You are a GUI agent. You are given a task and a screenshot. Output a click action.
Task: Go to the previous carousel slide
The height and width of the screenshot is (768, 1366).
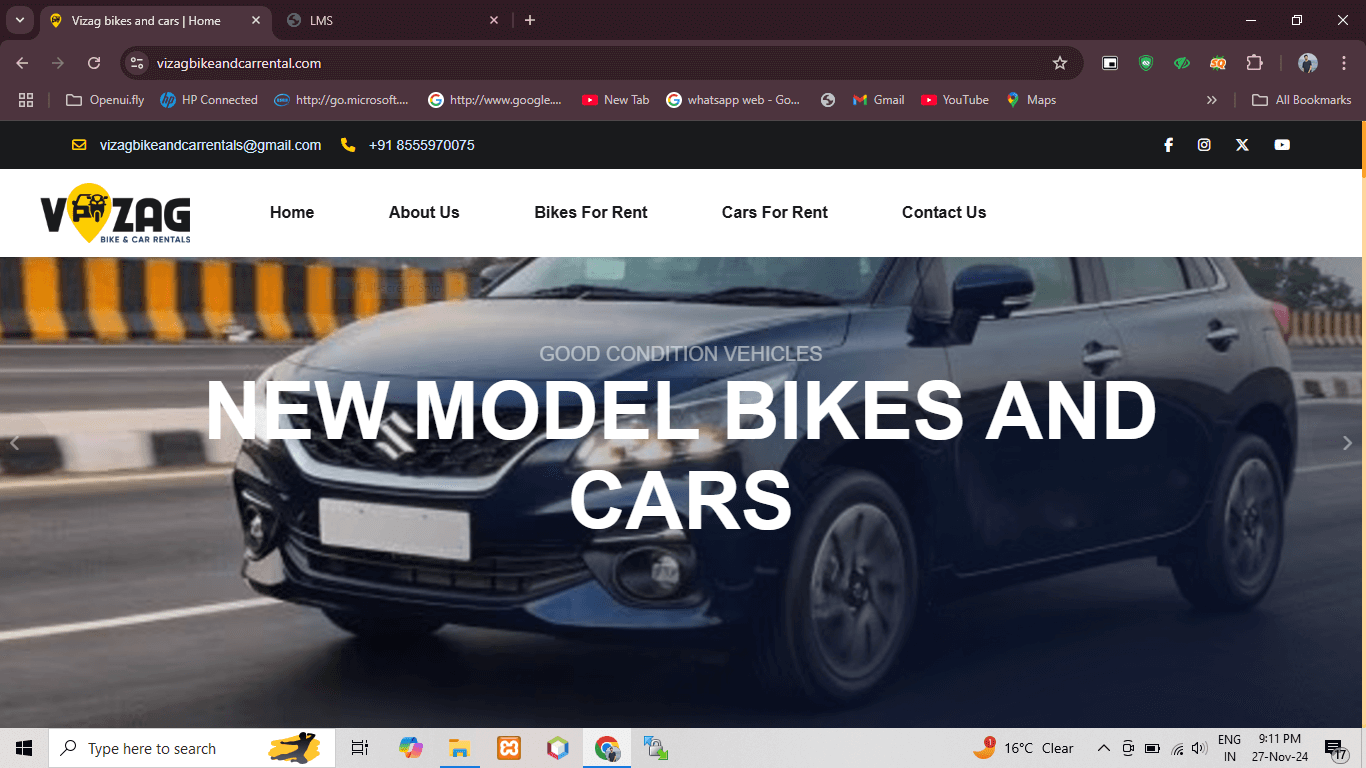click(x=14, y=443)
